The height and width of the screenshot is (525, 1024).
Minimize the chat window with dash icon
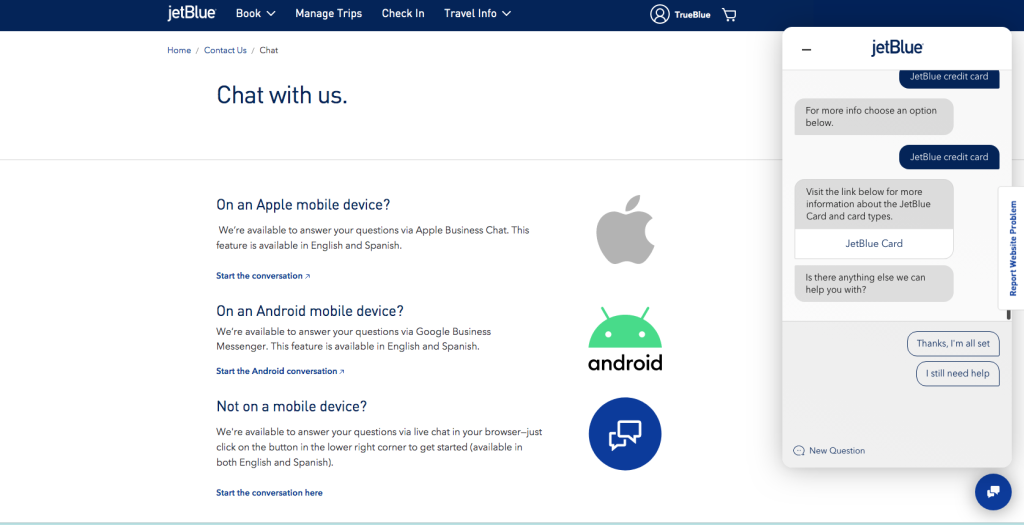pyautogui.click(x=807, y=49)
